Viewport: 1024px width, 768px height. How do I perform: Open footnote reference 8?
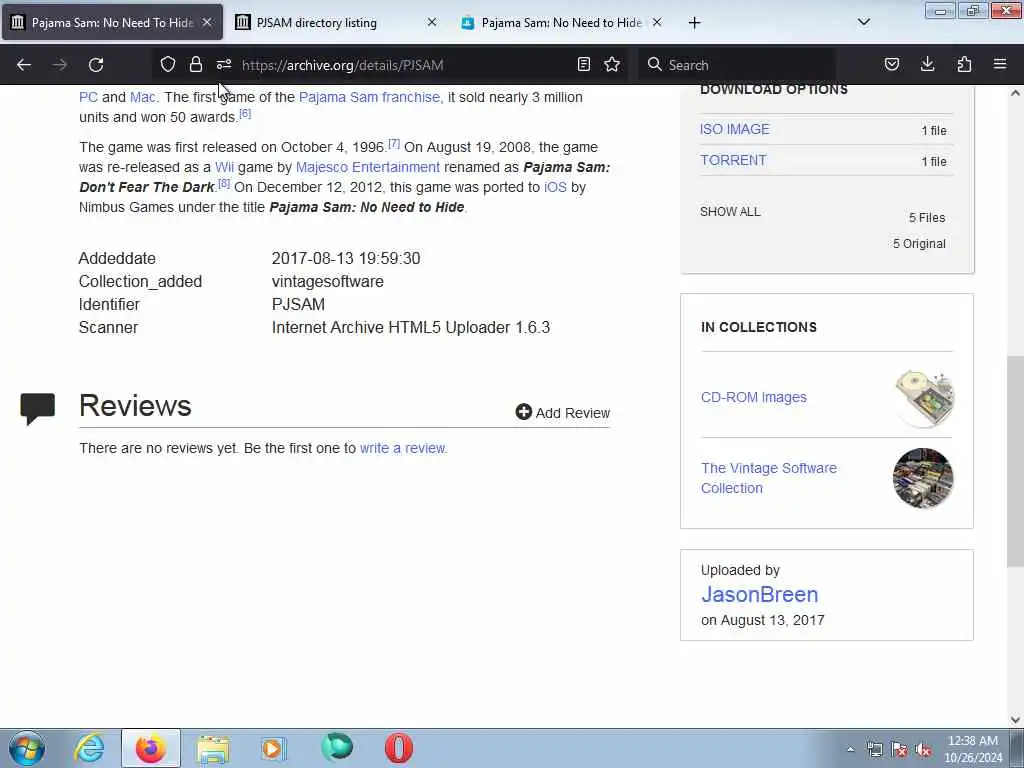tap(224, 184)
